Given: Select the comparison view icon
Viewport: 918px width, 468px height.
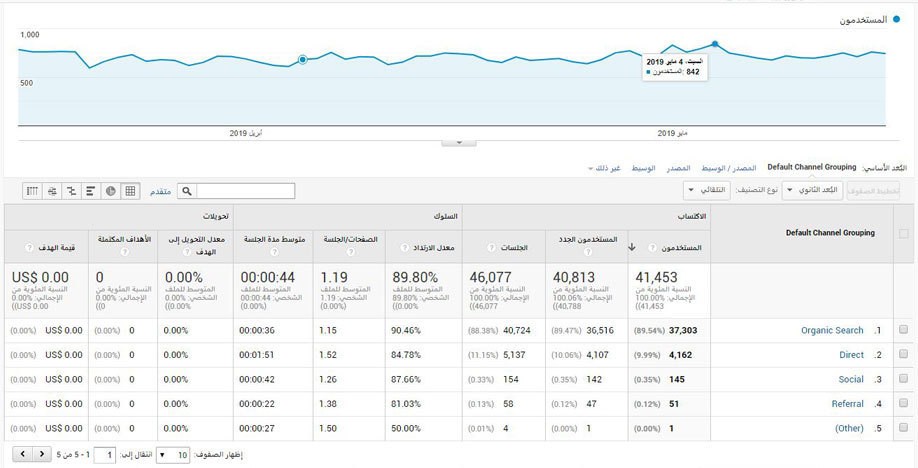Looking at the screenshot, I should click(x=71, y=191).
